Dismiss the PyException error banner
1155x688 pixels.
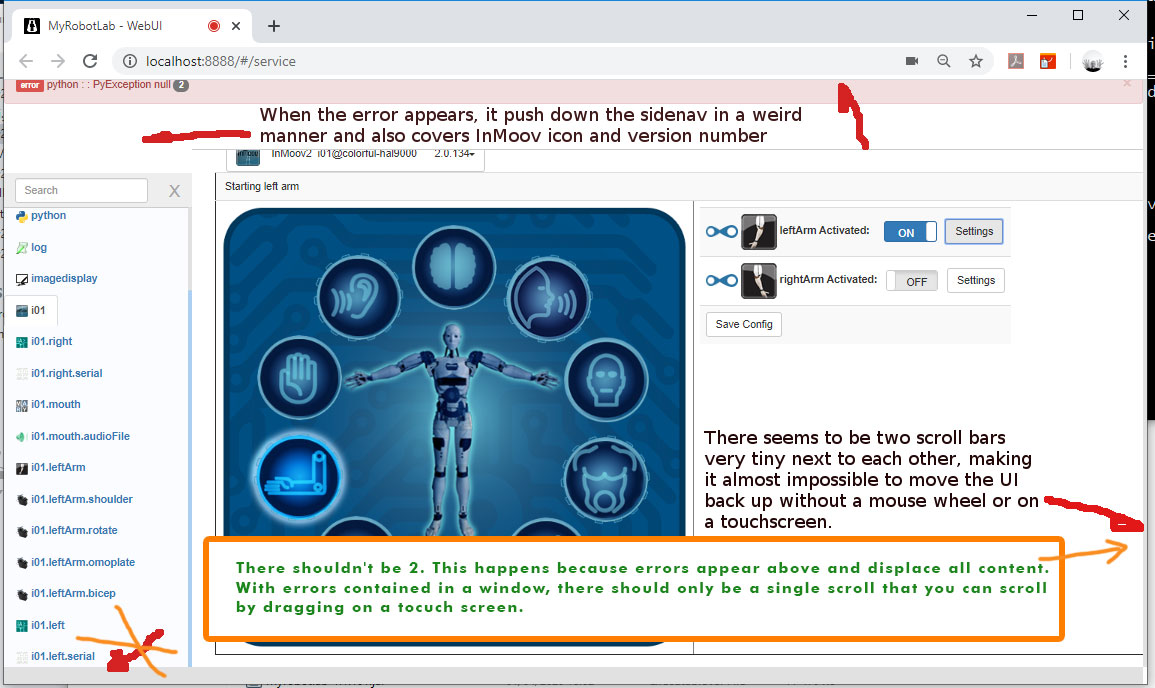(x=1127, y=83)
